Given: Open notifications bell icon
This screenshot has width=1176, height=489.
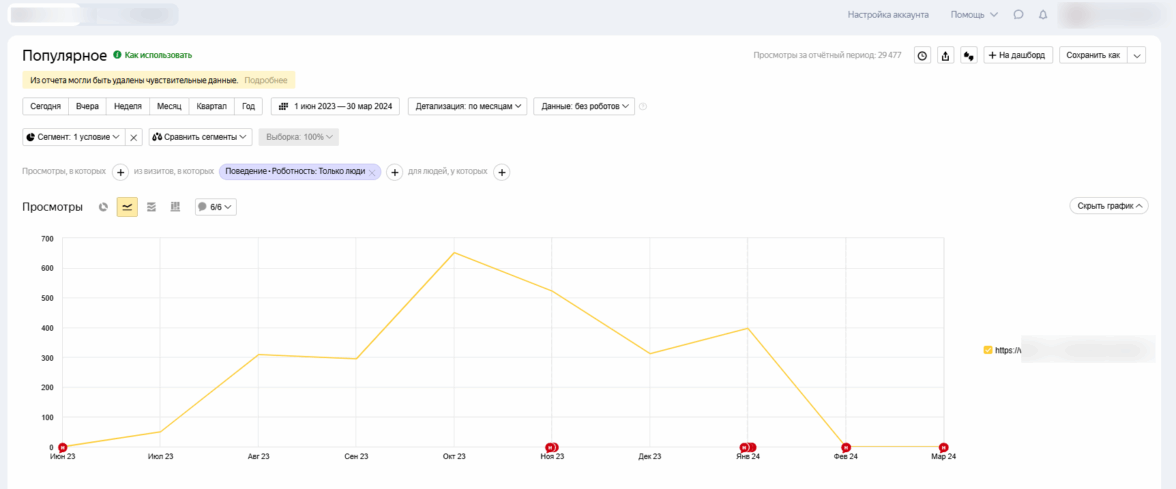Looking at the screenshot, I should (1043, 15).
